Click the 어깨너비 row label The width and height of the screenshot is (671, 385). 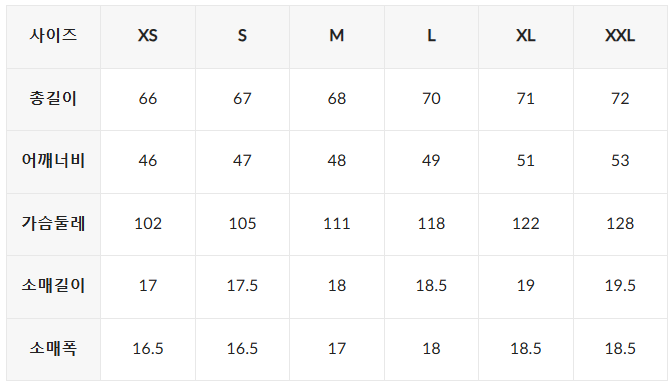tap(53, 162)
